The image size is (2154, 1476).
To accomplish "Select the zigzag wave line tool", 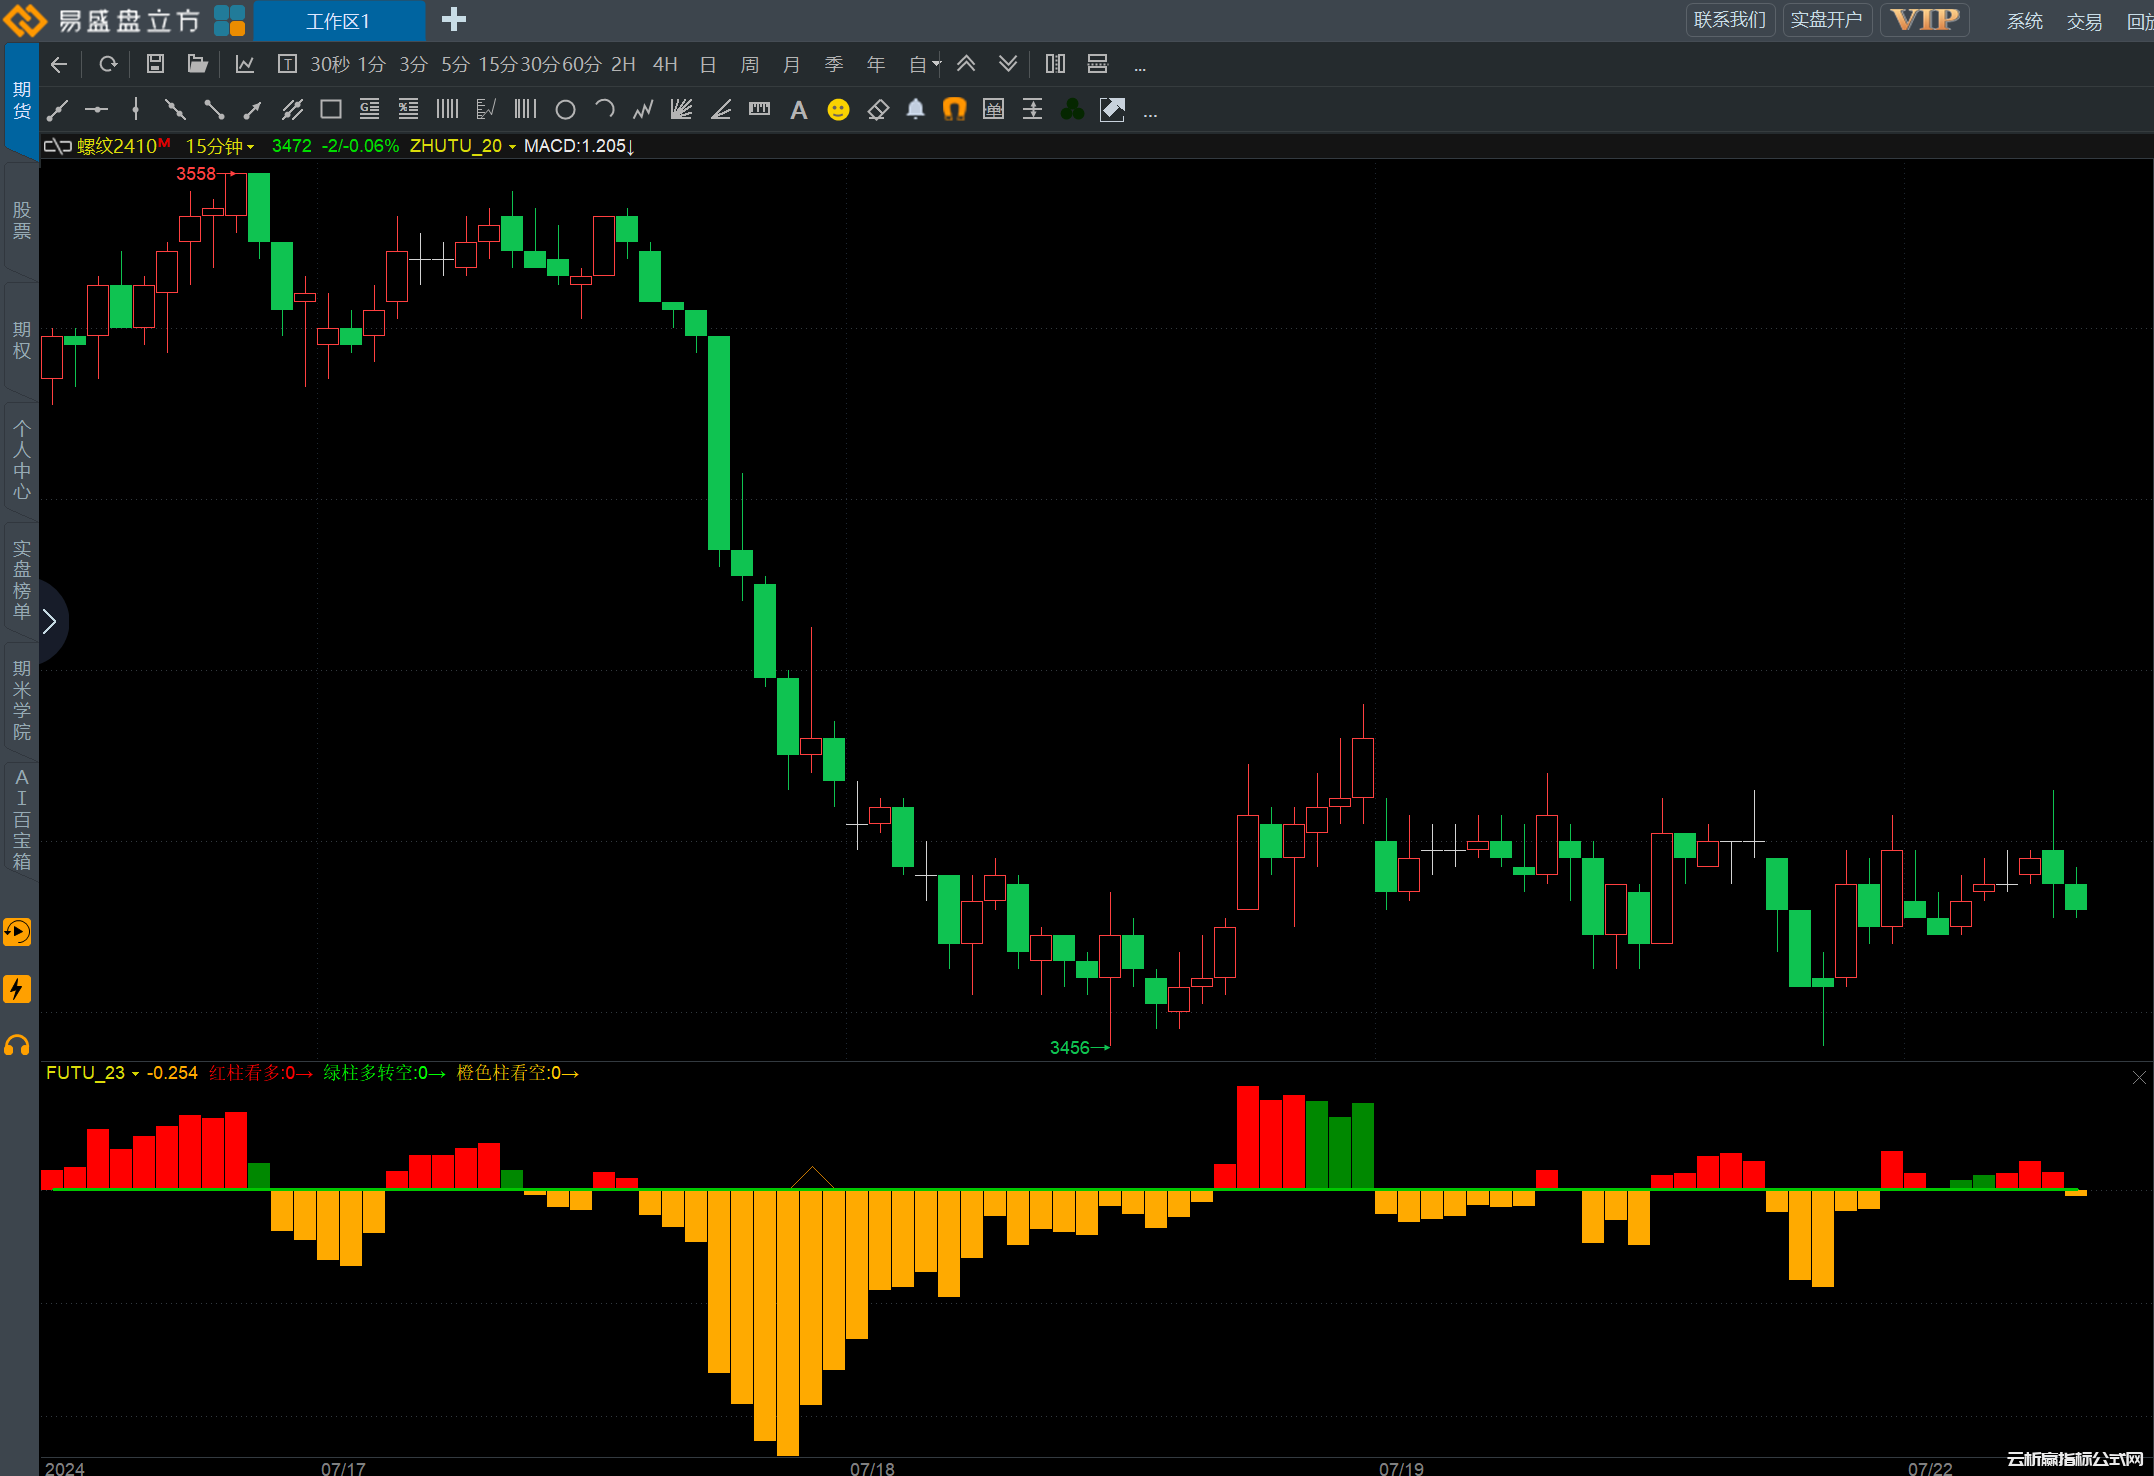I will (643, 110).
